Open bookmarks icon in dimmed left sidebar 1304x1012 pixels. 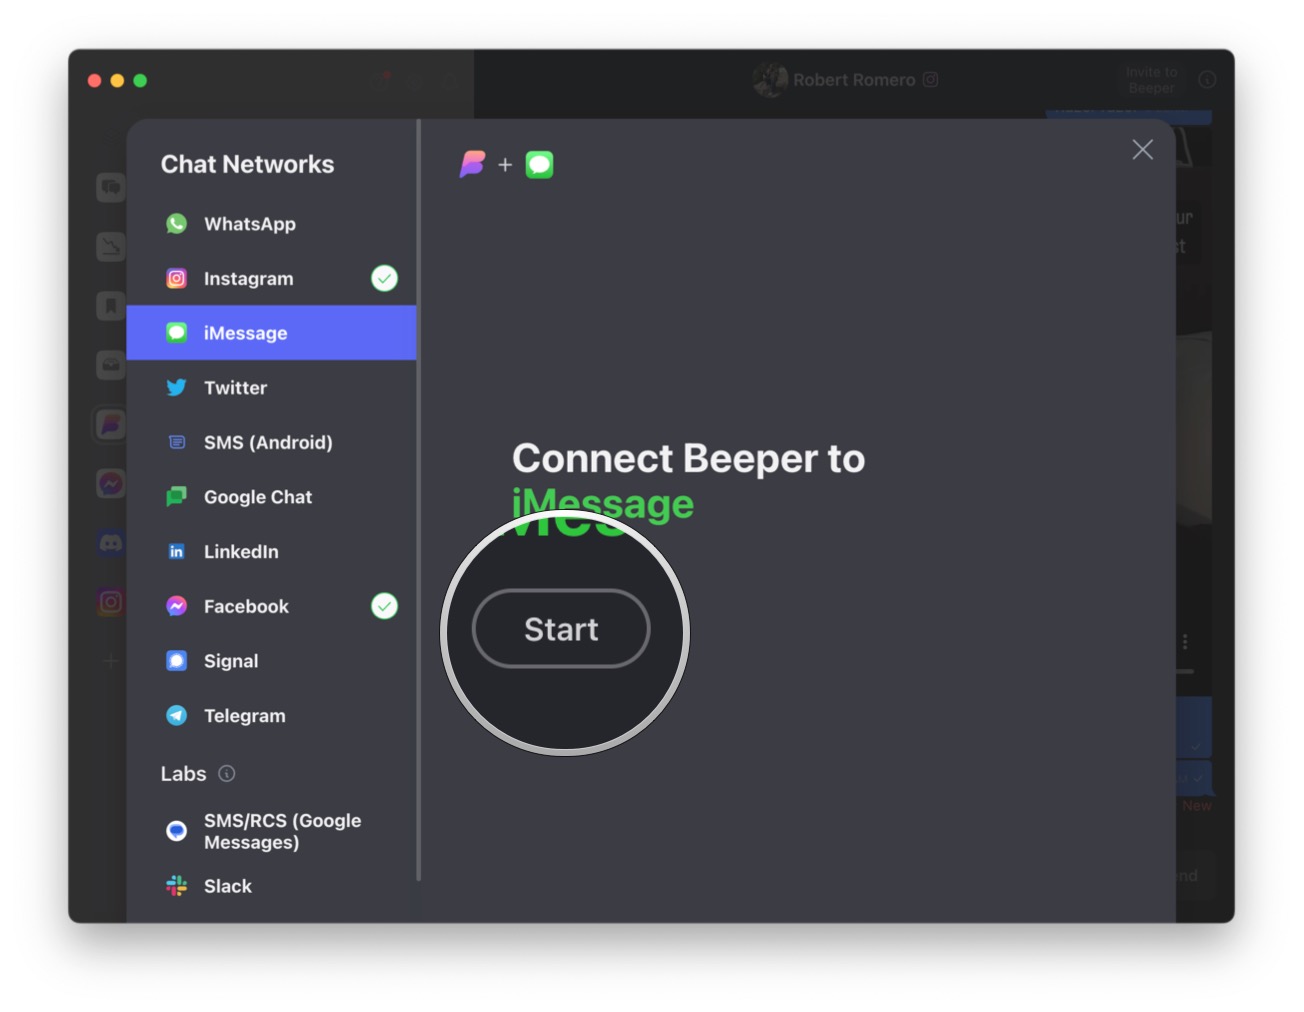111,306
